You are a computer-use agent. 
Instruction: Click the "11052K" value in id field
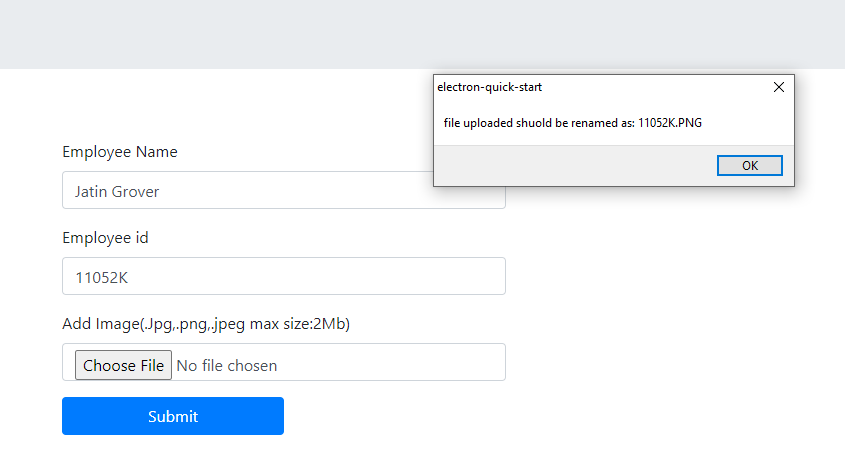click(x=102, y=277)
